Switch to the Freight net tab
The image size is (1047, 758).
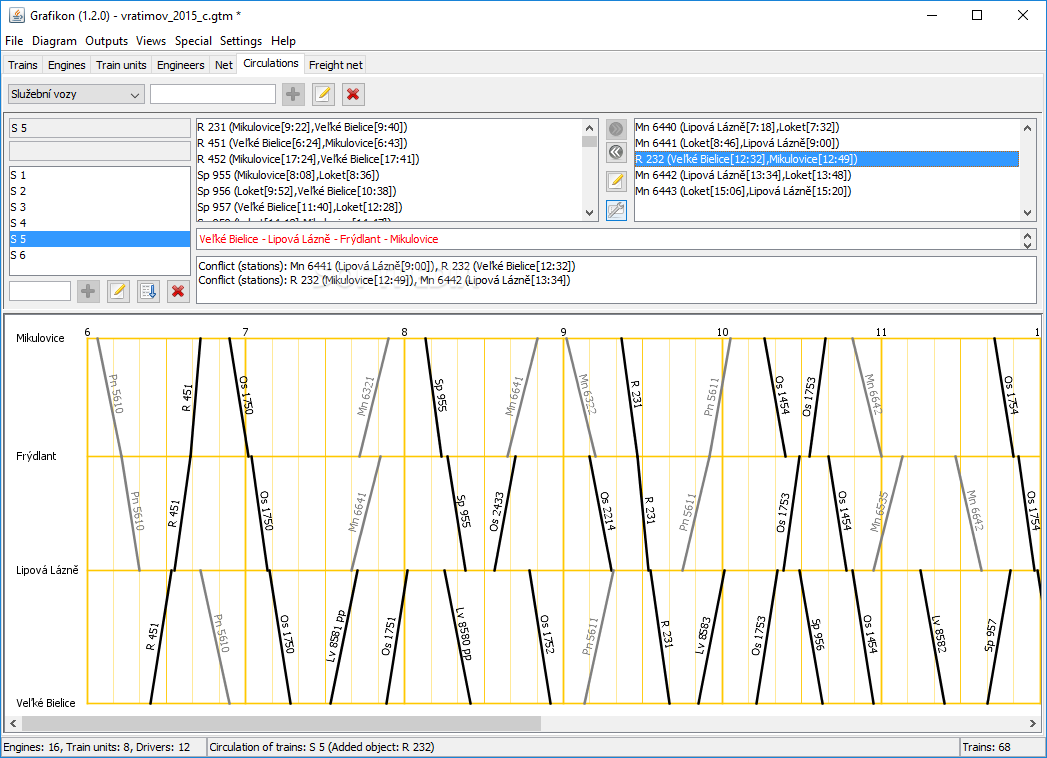coord(336,65)
